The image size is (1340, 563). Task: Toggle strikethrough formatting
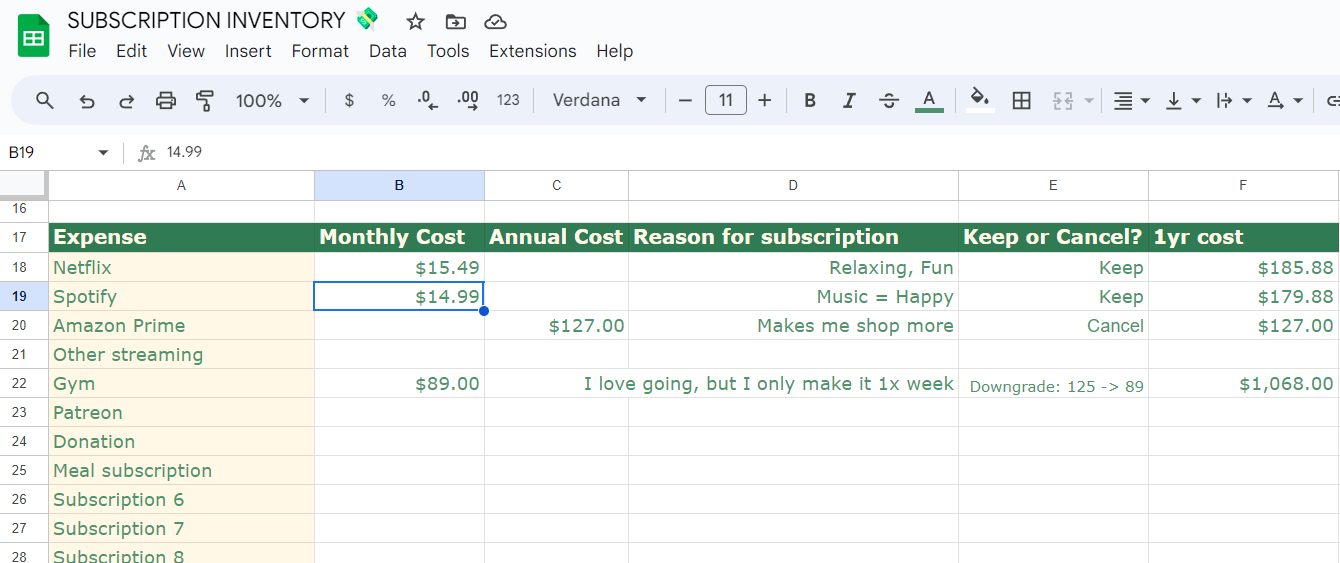(x=889, y=100)
